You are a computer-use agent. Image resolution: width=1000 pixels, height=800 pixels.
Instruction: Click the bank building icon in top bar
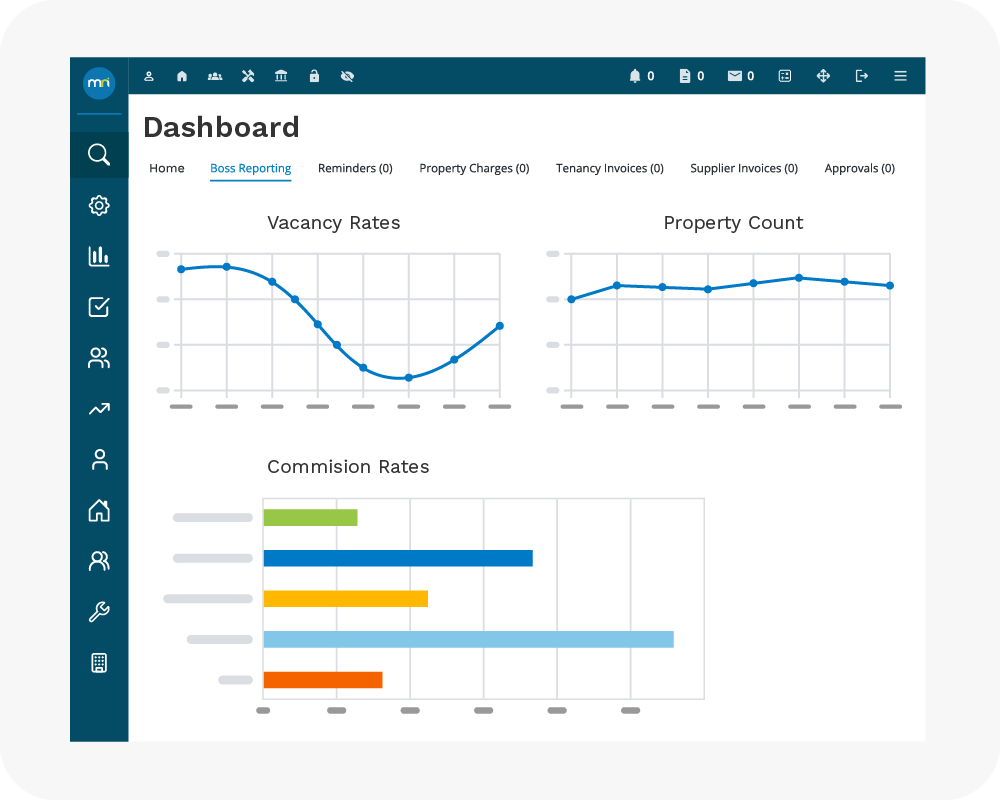(281, 76)
